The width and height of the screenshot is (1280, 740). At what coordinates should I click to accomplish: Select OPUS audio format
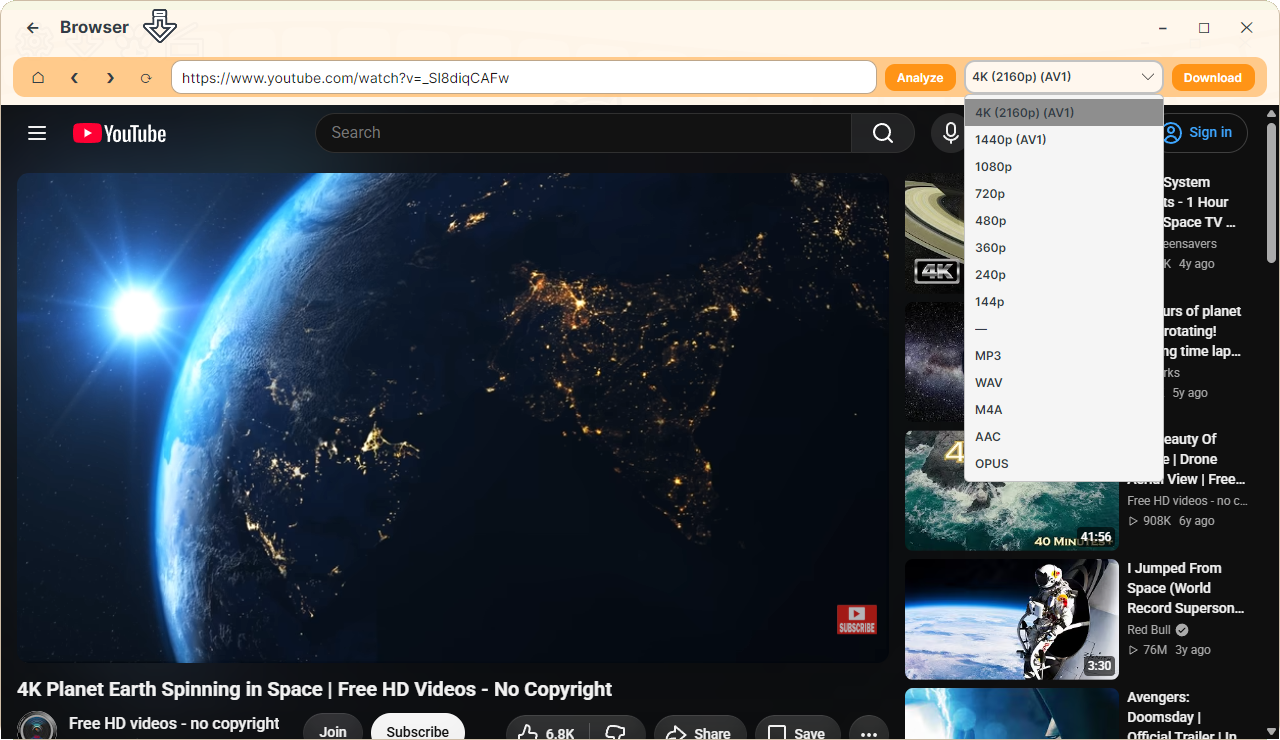[1064, 463]
